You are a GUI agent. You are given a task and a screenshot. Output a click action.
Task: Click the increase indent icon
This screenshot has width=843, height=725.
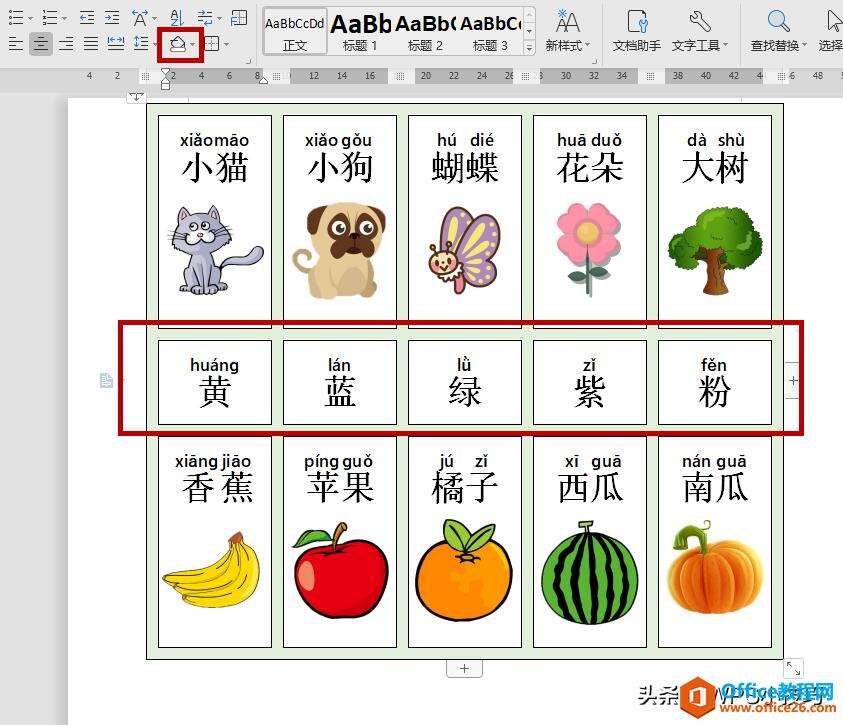tap(111, 17)
